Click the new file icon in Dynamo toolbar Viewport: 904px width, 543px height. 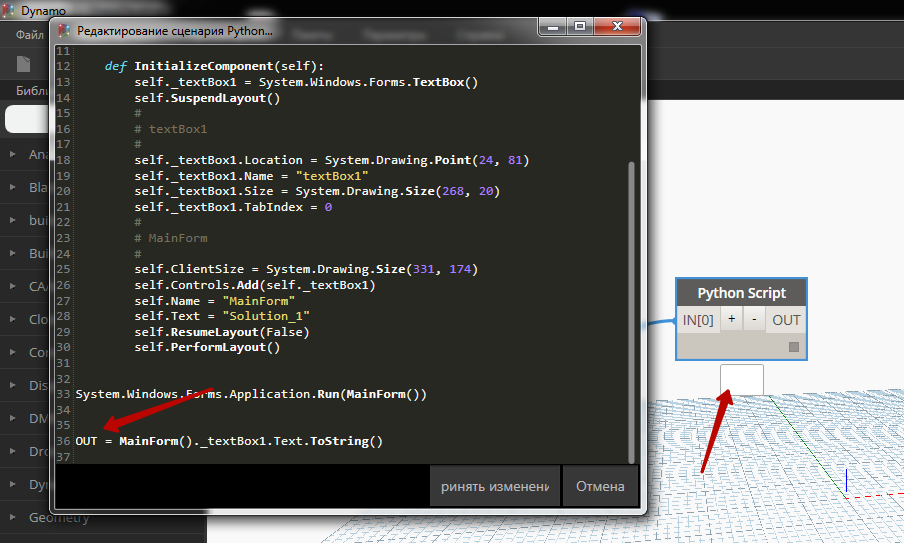click(x=24, y=64)
